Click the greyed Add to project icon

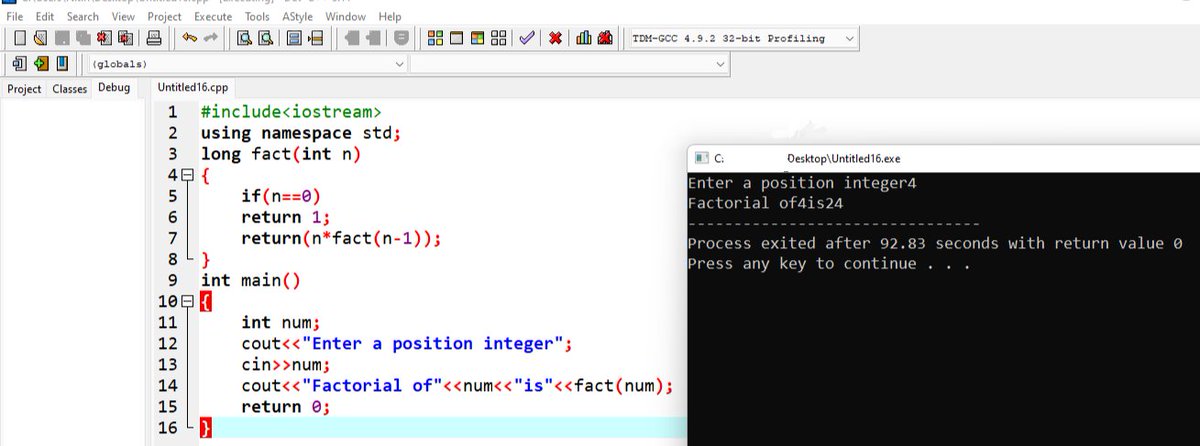point(352,38)
